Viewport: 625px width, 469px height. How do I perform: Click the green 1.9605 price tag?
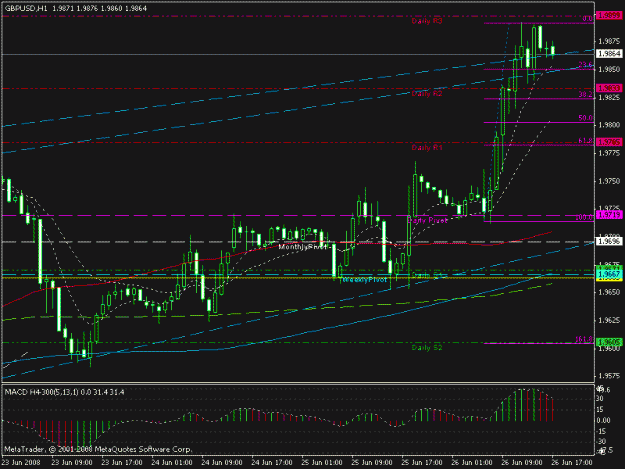click(x=609, y=342)
